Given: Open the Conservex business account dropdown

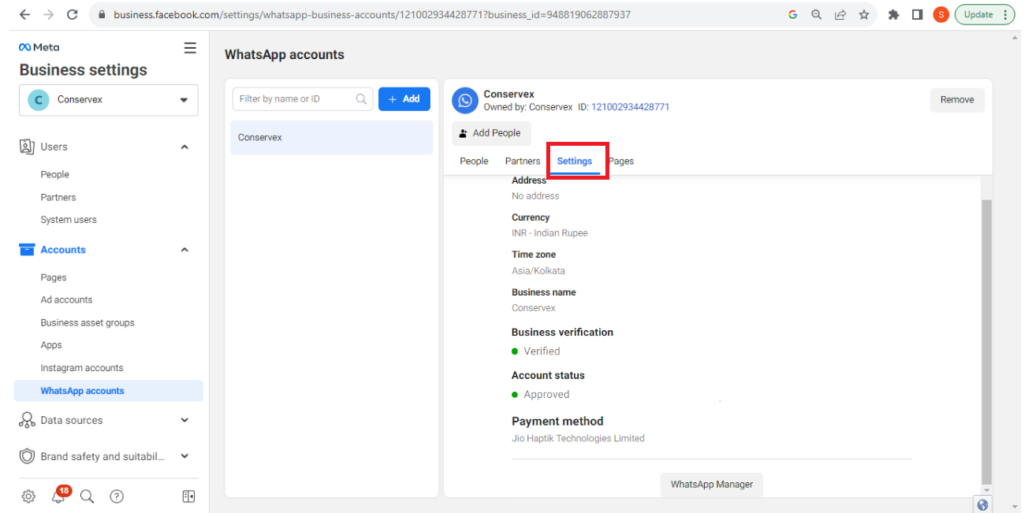Looking at the screenshot, I should 108,100.
